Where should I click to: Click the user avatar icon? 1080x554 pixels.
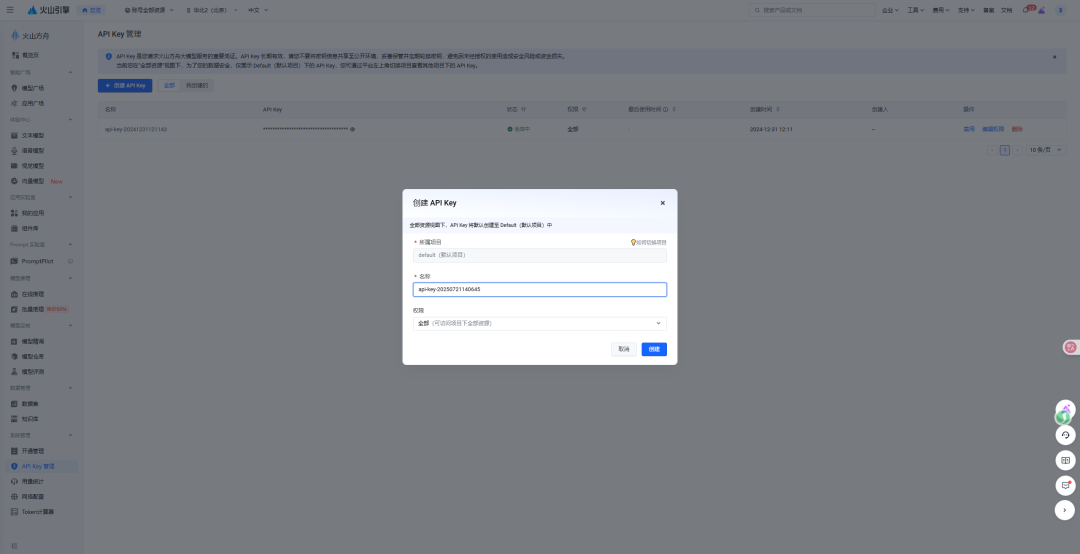point(1060,10)
